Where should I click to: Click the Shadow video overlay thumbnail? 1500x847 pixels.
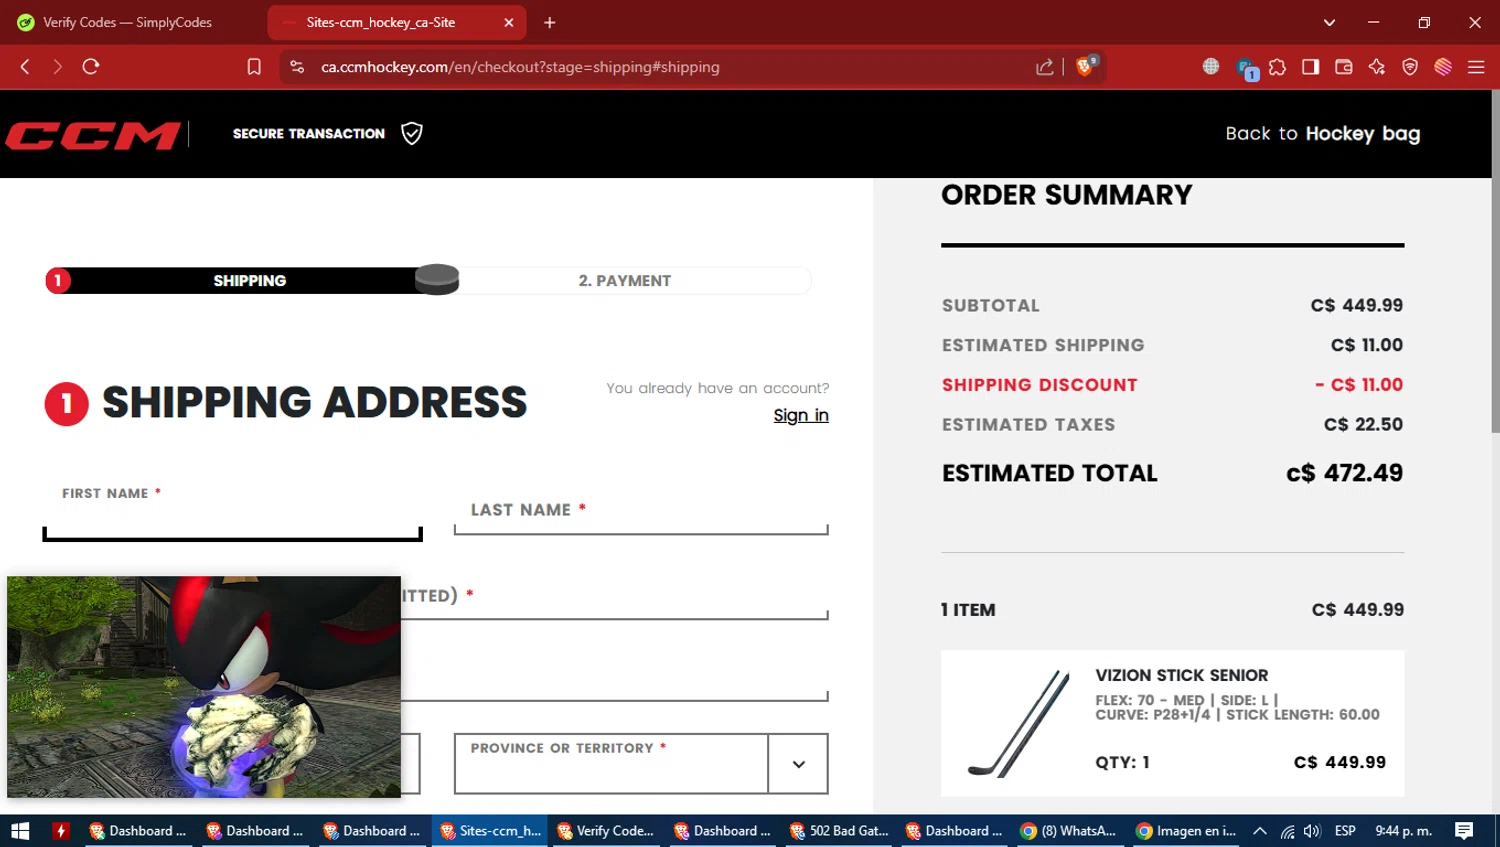pyautogui.click(x=204, y=686)
